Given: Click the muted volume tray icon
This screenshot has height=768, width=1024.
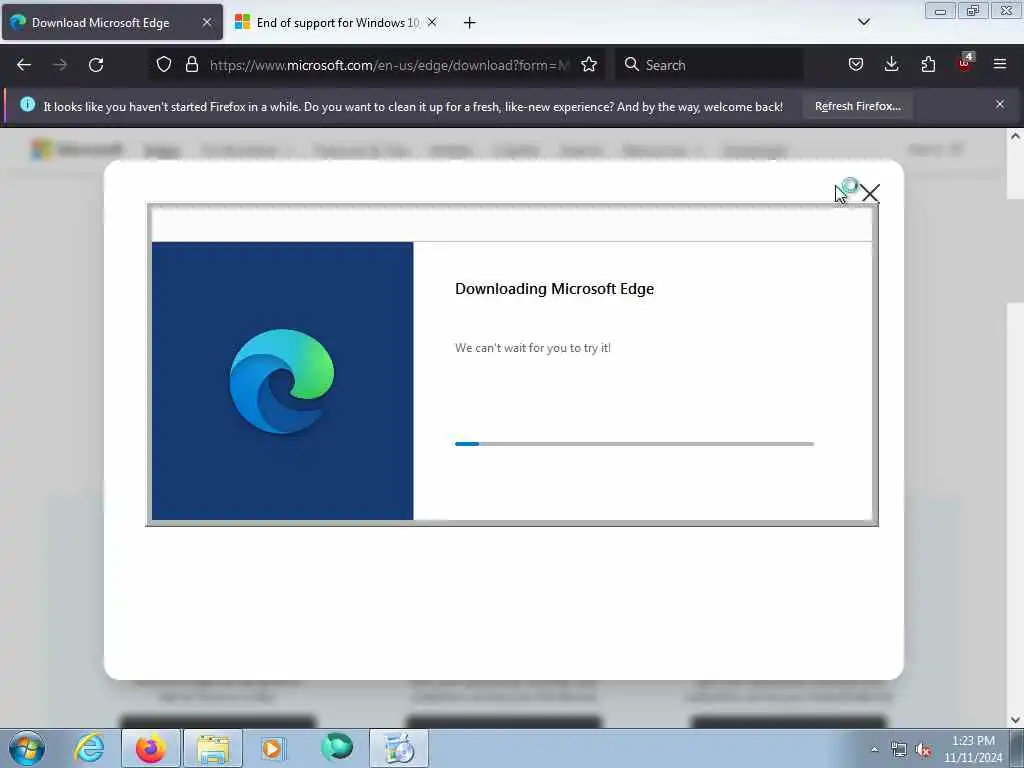Looking at the screenshot, I should [923, 750].
